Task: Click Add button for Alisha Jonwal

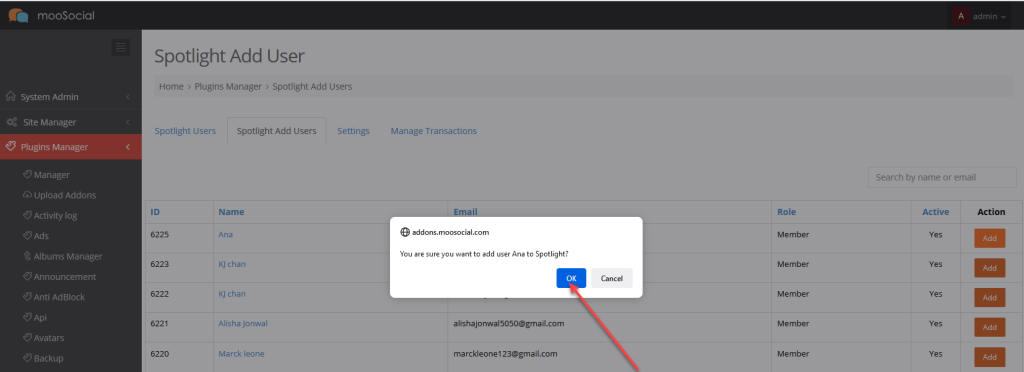Action: 989,327
